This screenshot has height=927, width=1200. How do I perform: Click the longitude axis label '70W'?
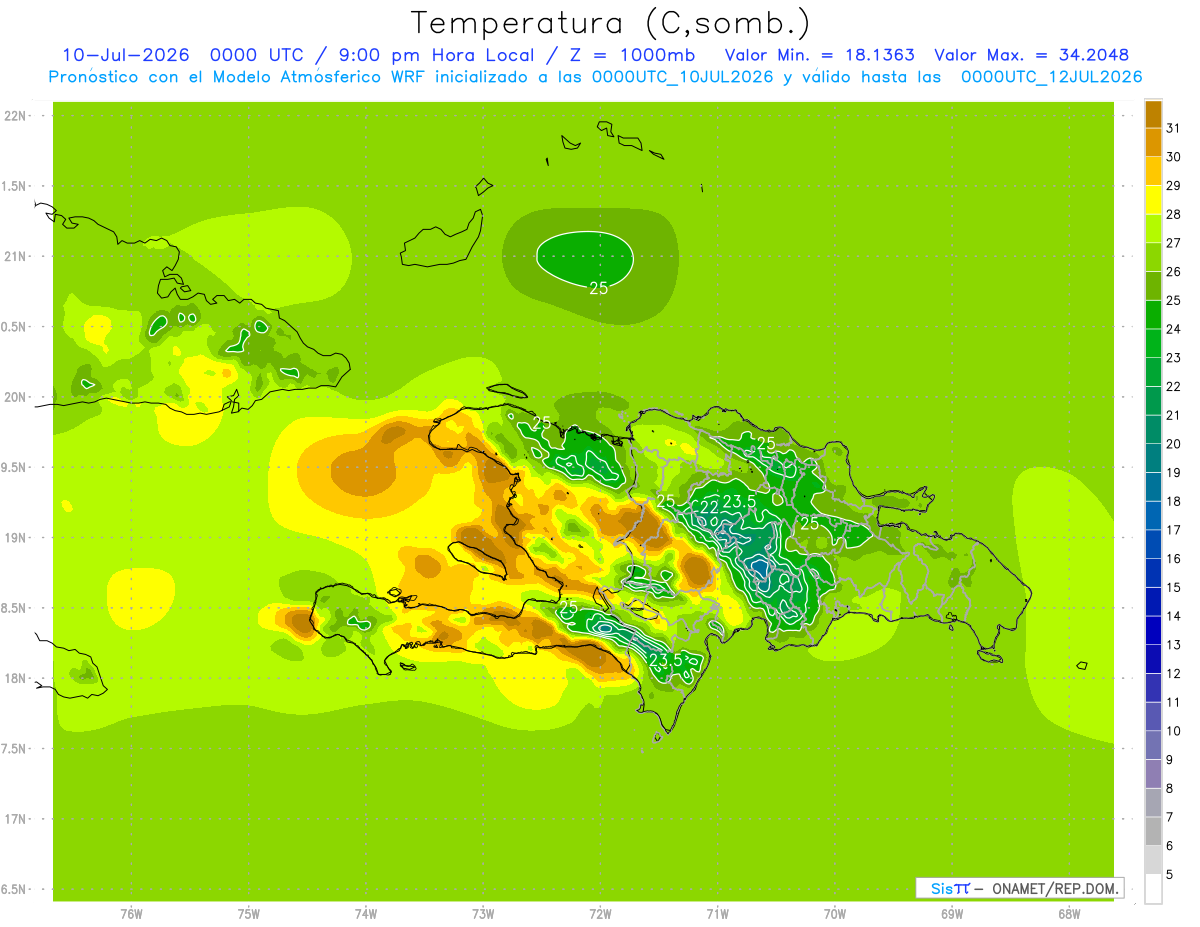click(834, 914)
